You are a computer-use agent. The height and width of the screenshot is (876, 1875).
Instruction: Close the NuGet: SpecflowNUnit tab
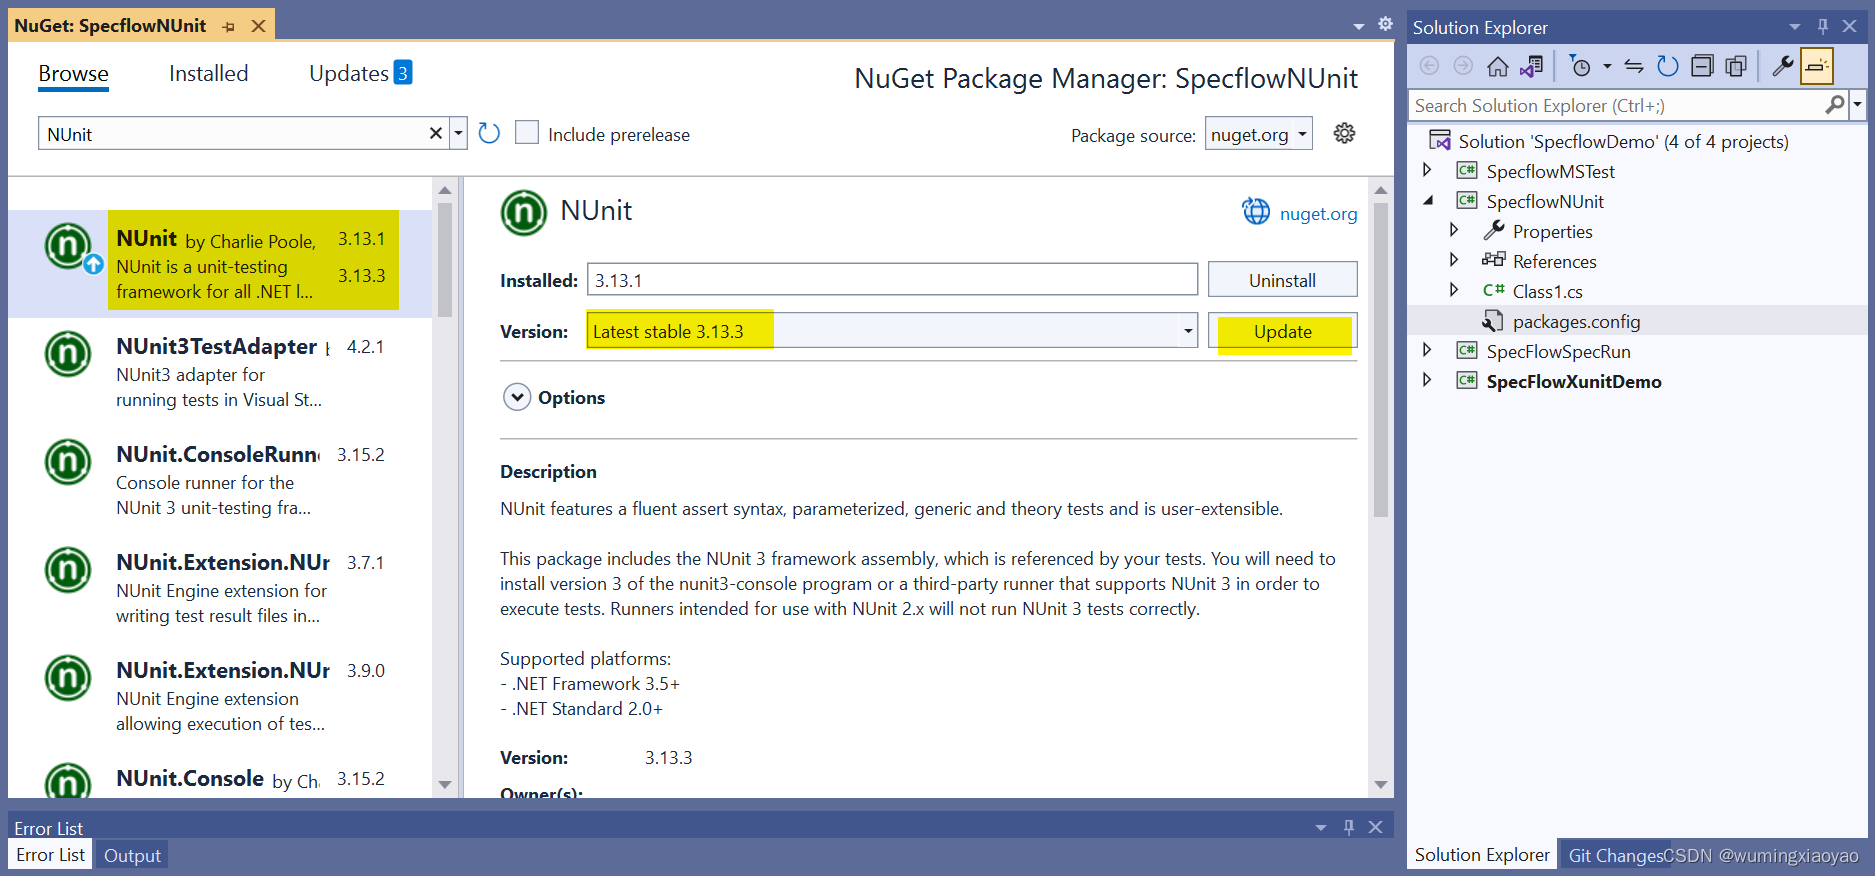pyautogui.click(x=258, y=26)
